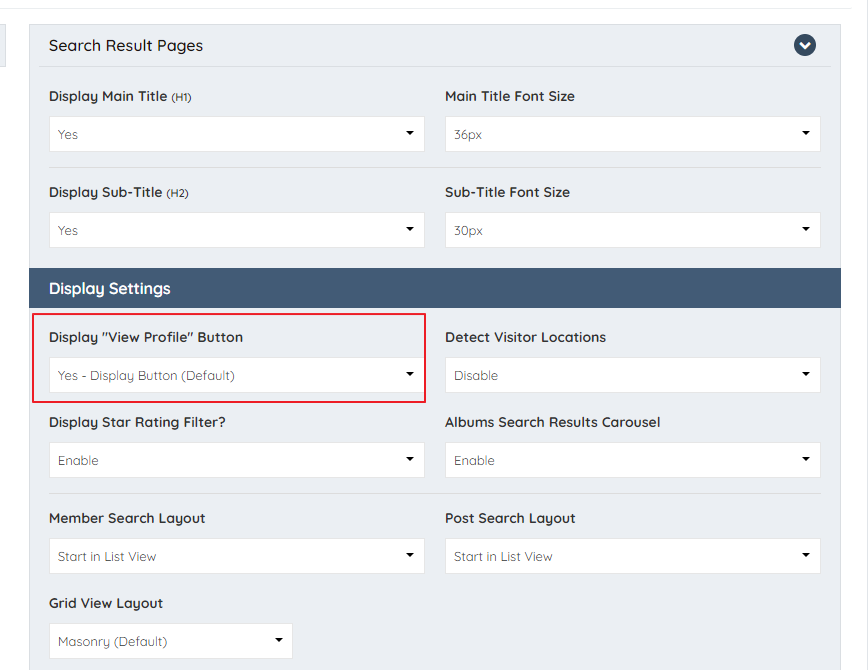The image size is (868, 670).
Task: Select the highlighted View Profile Button field
Action: pyautogui.click(x=232, y=375)
